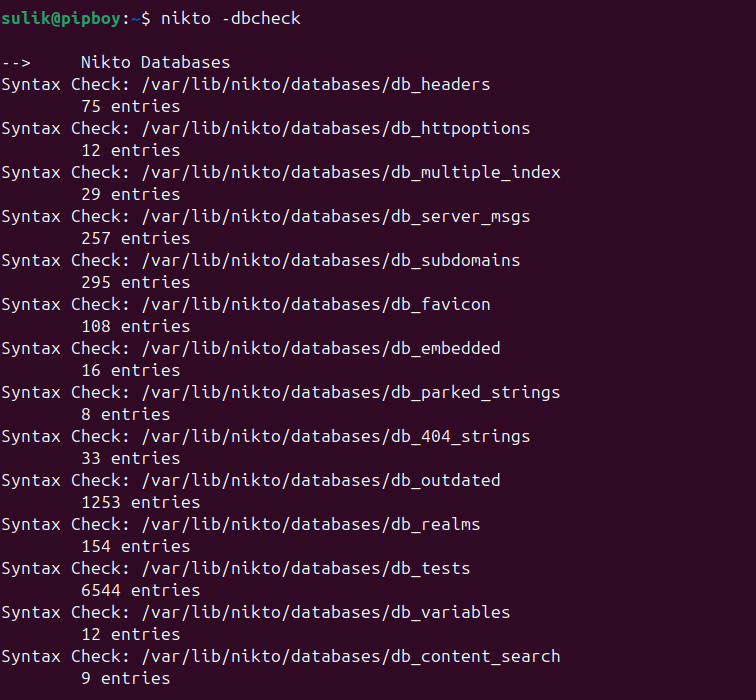The height and width of the screenshot is (700, 756).
Task: Click the 1253 entries line
Action: (140, 502)
